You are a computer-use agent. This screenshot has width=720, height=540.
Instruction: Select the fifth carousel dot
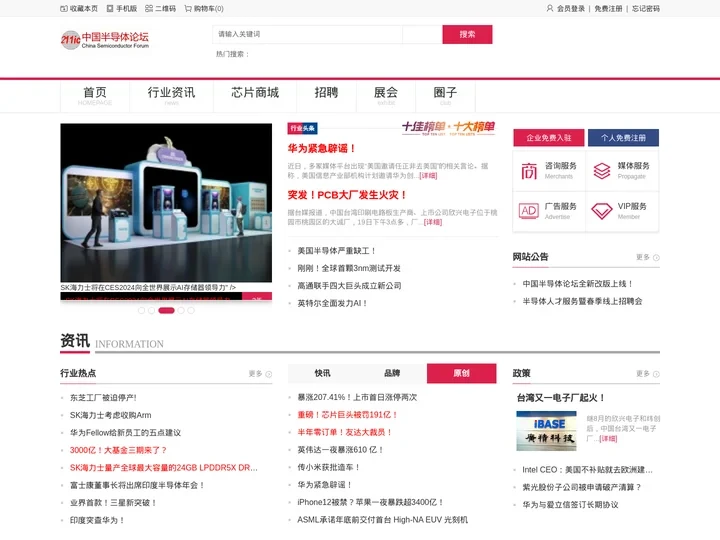(x=191, y=311)
